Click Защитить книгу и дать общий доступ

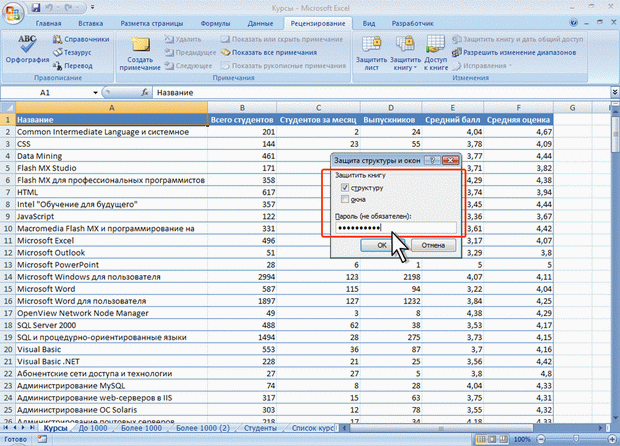click(x=518, y=39)
